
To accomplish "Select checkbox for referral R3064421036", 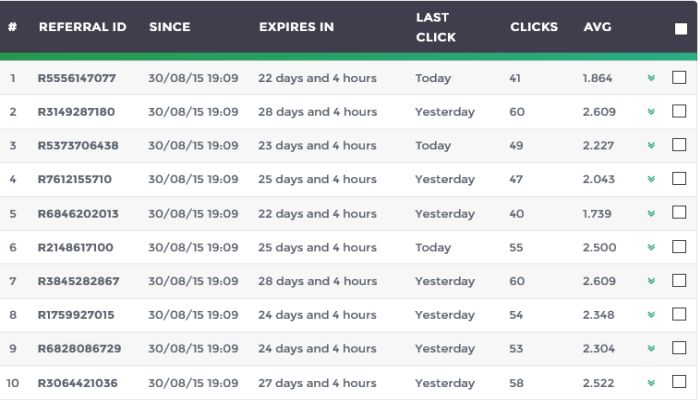I will [x=679, y=382].
